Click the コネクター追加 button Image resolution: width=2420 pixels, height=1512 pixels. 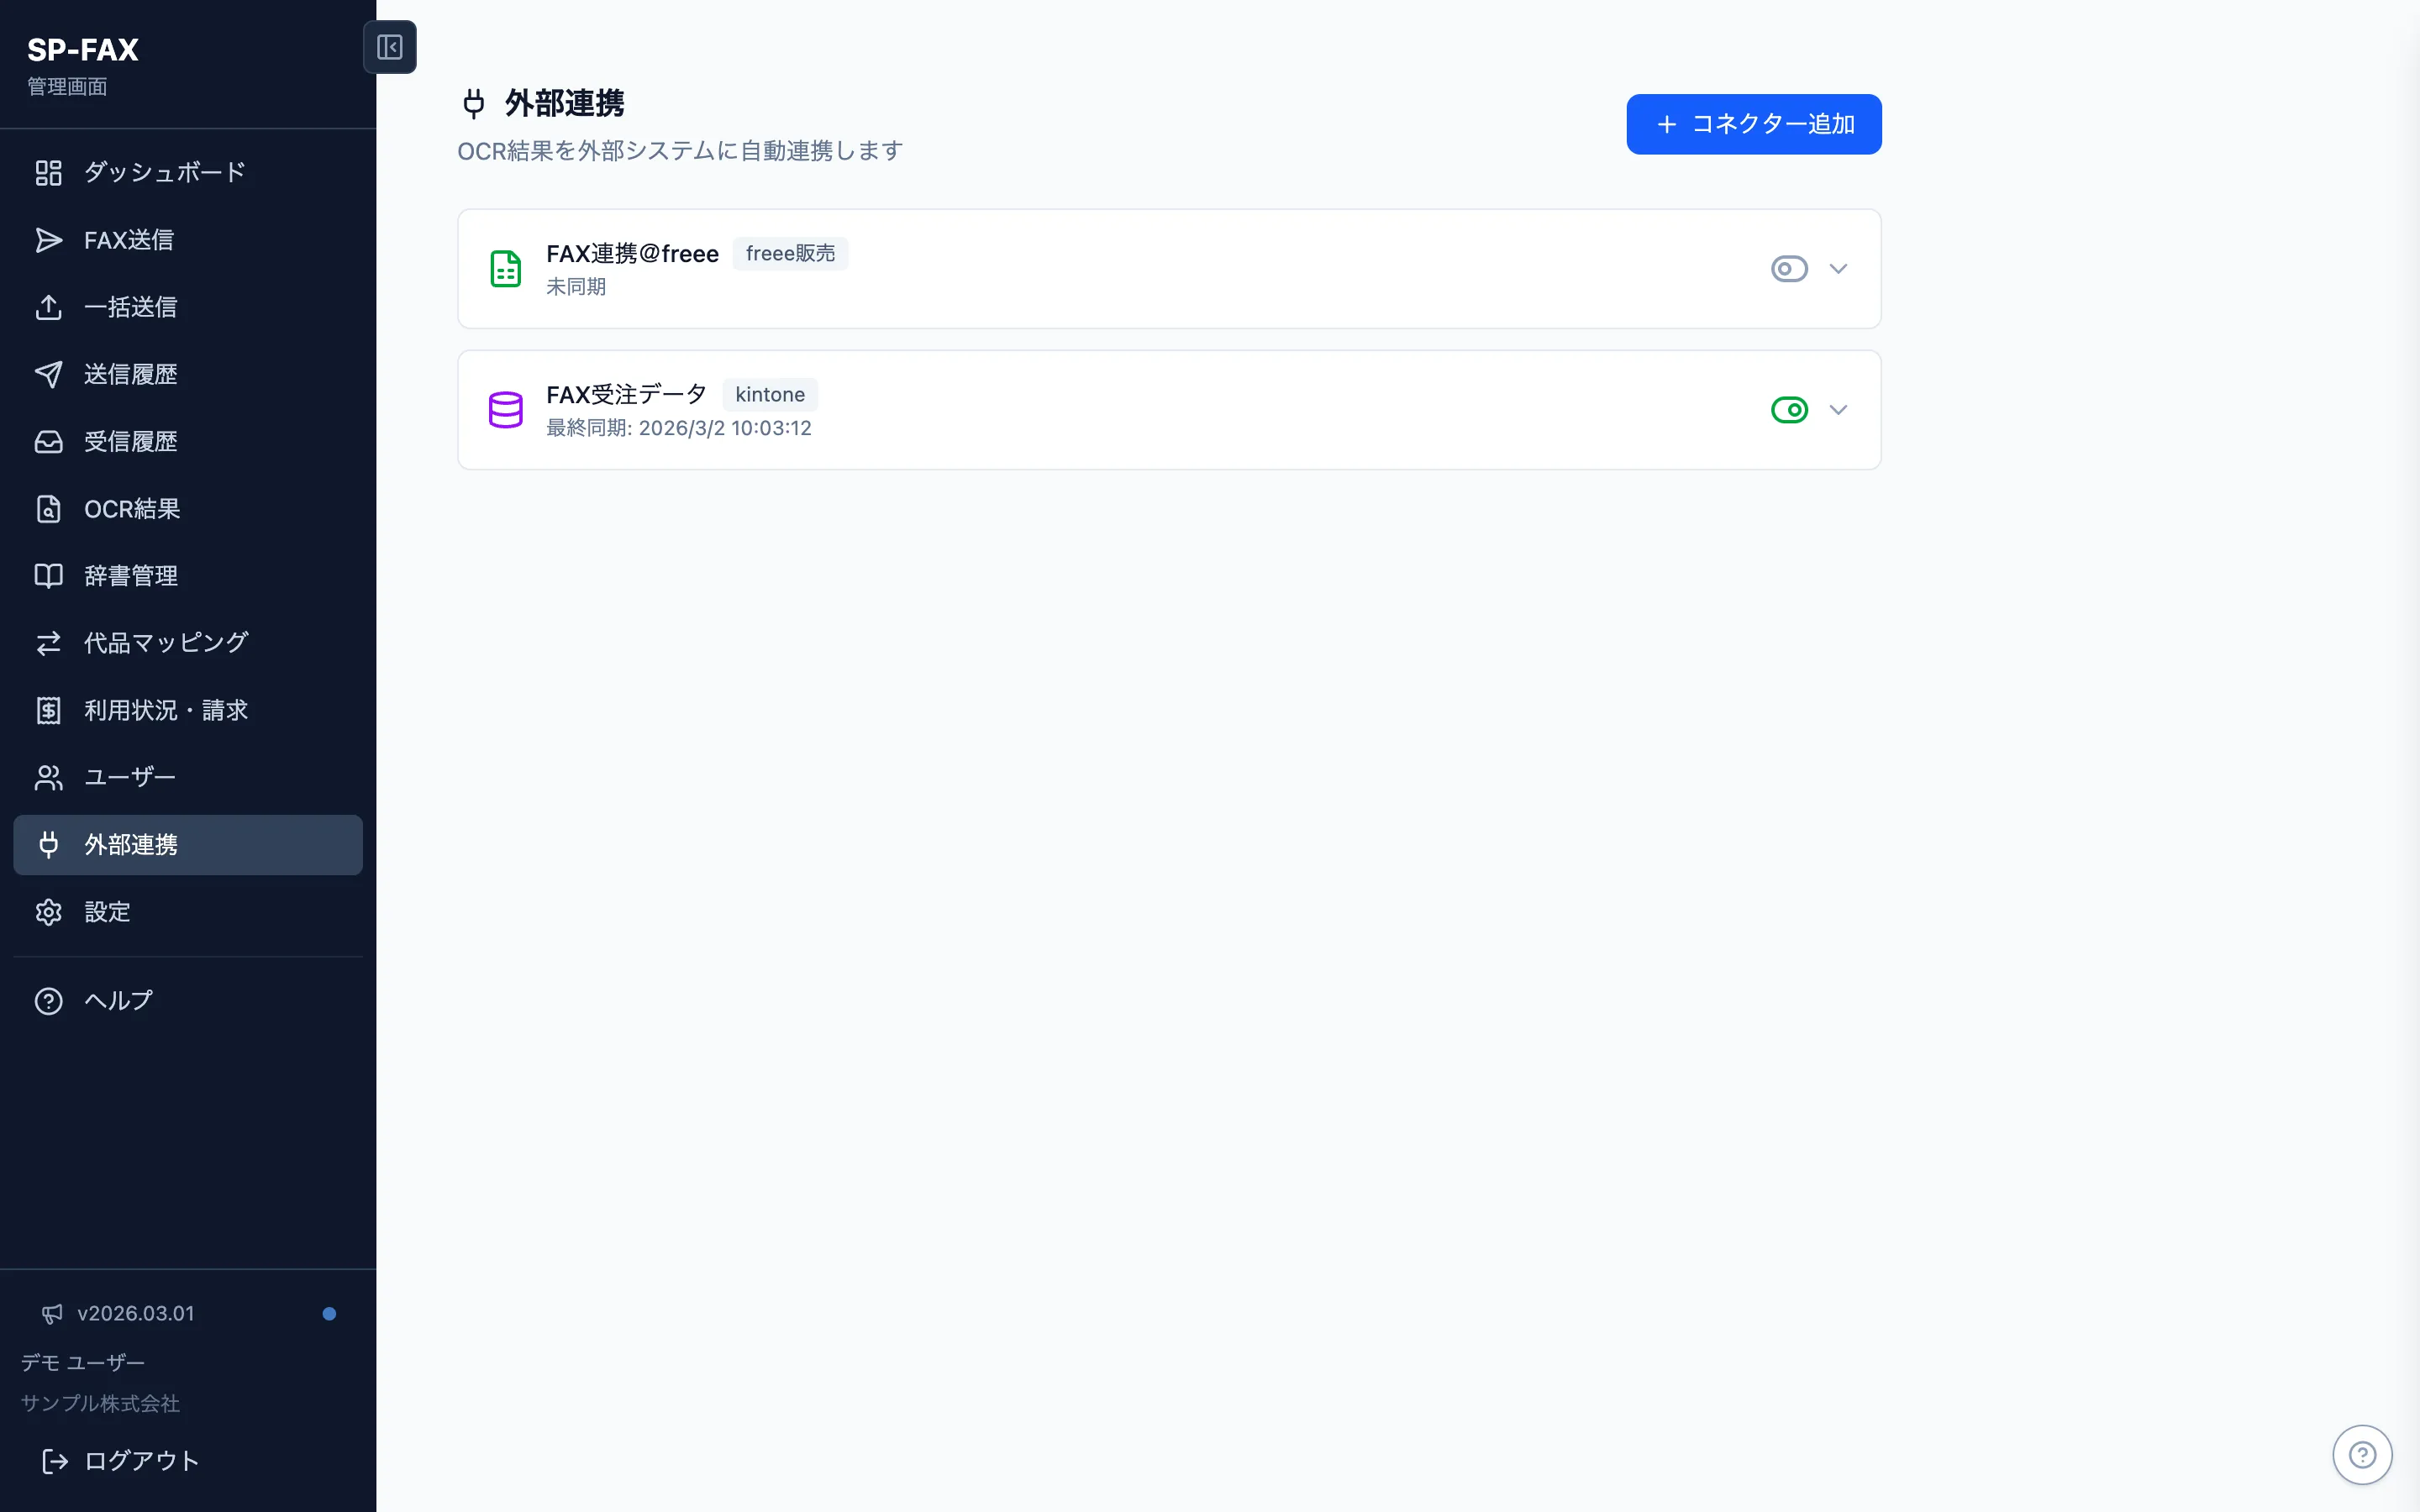[x=1753, y=124]
